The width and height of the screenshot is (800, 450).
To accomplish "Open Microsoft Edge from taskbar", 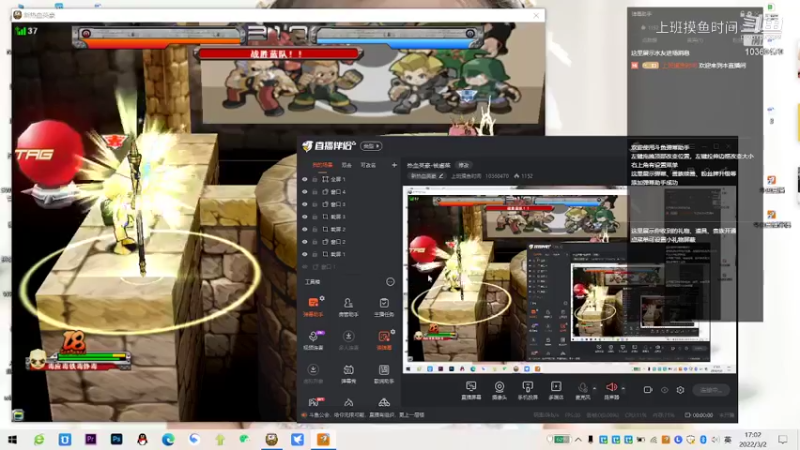I will point(168,439).
